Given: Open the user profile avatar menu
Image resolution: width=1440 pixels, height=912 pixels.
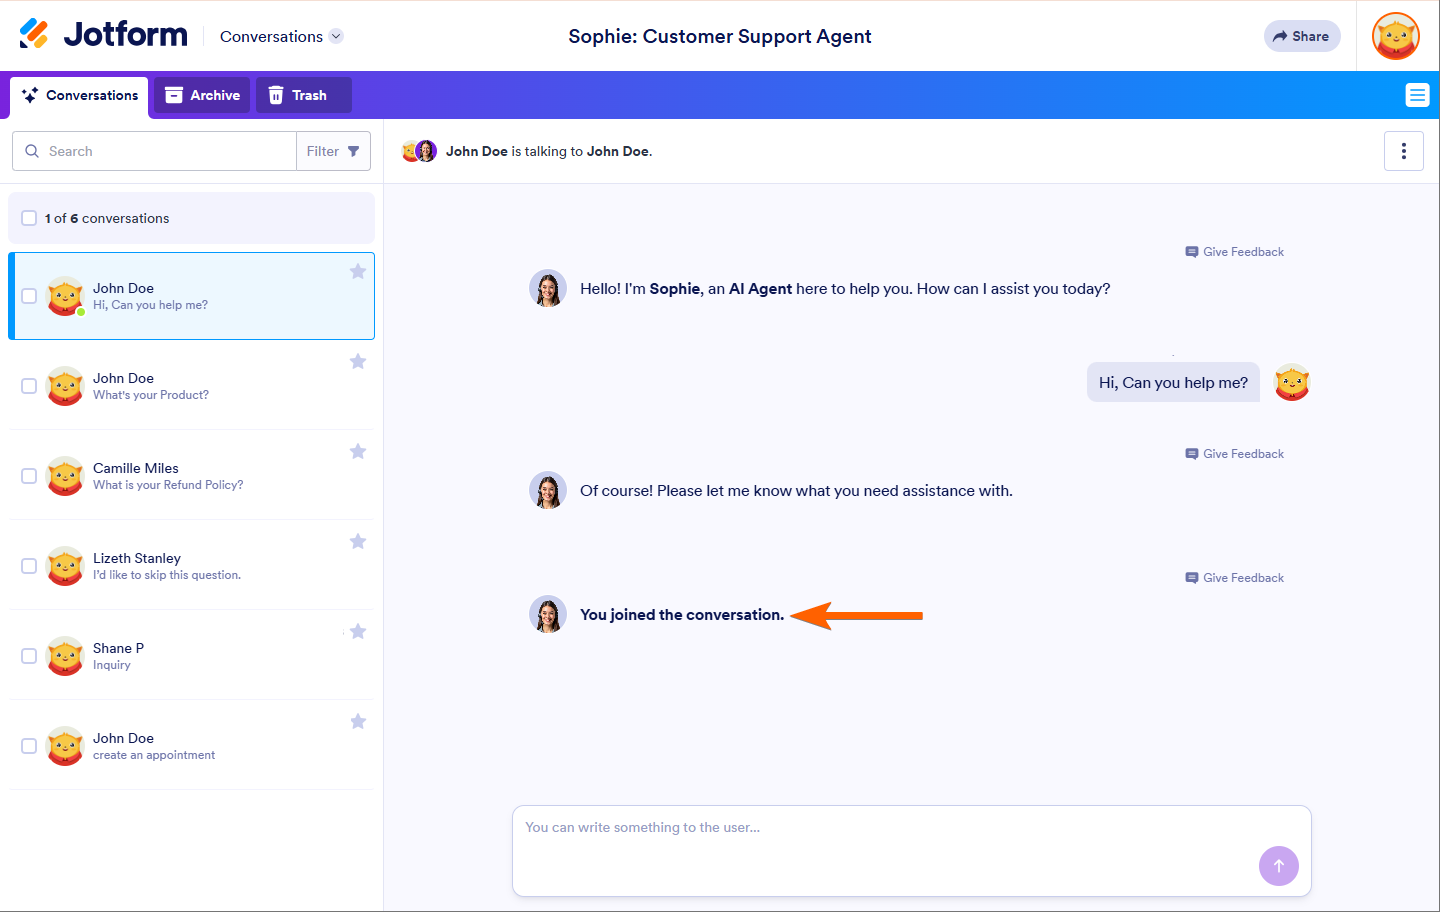Looking at the screenshot, I should click(x=1396, y=36).
